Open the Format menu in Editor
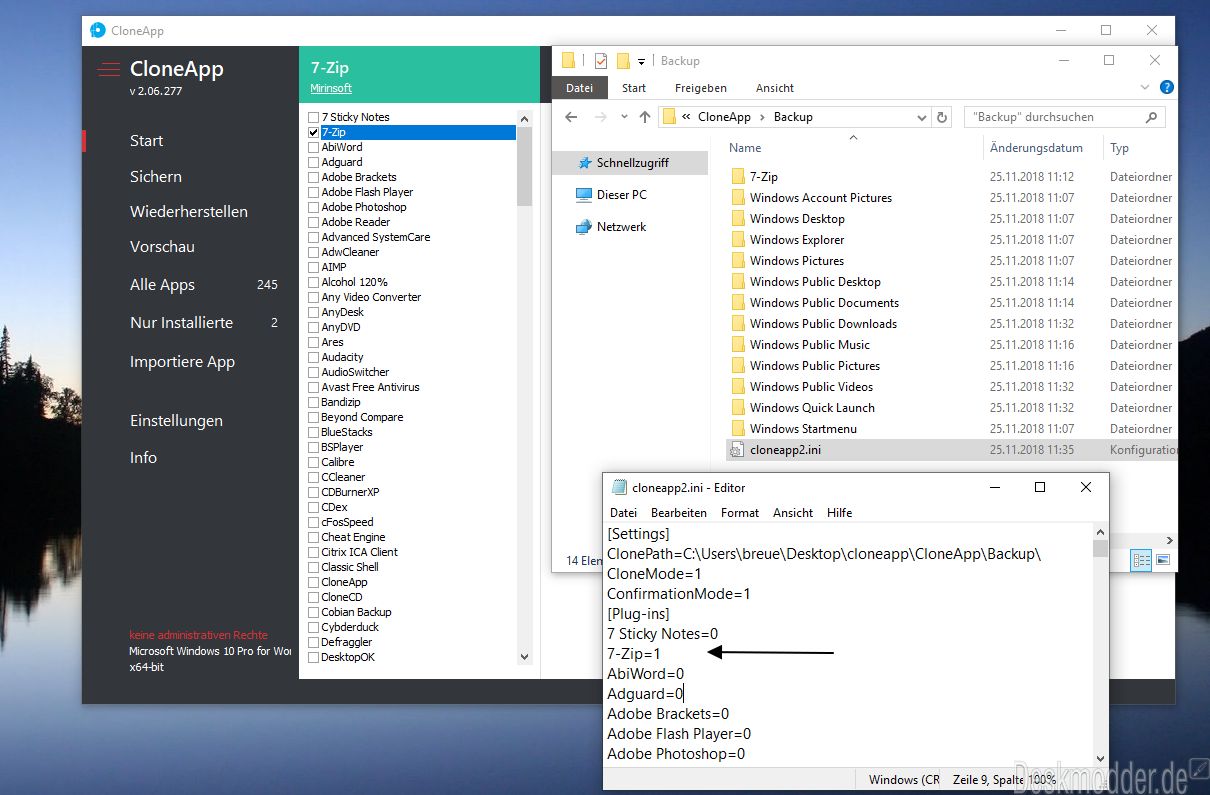The image size is (1210, 795). (740, 512)
